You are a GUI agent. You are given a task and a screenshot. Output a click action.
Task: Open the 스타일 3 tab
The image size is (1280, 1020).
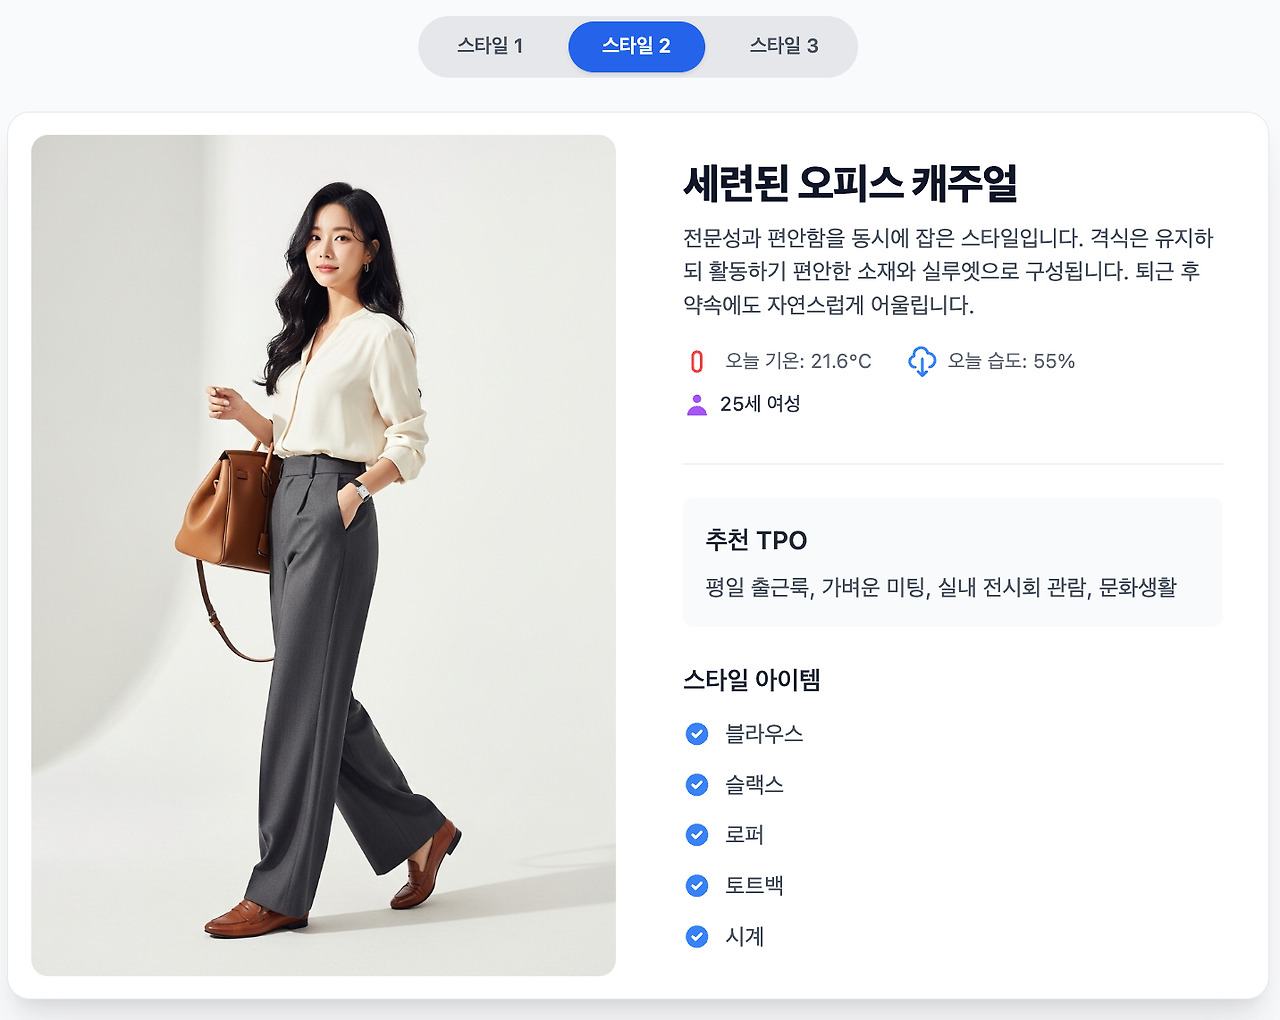point(784,46)
